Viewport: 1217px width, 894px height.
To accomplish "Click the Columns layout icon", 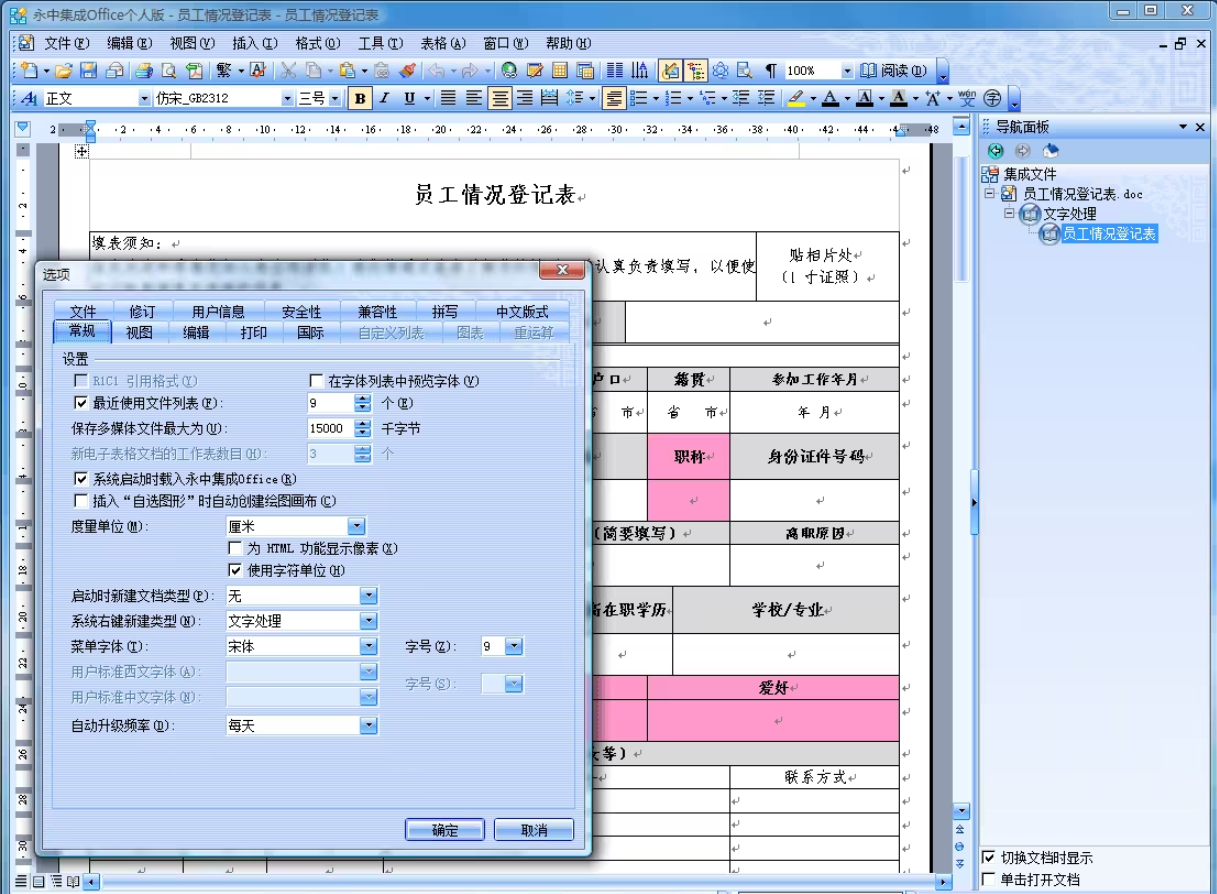I will tap(615, 71).
